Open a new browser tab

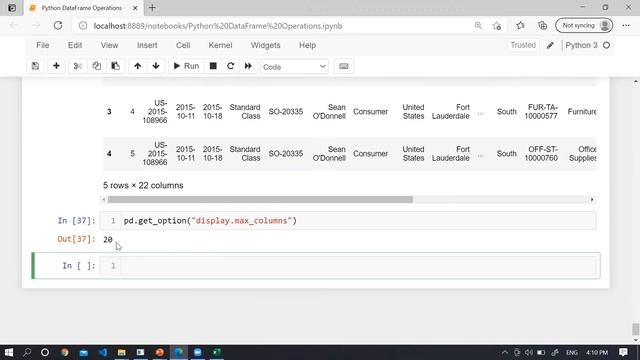tap(152, 8)
